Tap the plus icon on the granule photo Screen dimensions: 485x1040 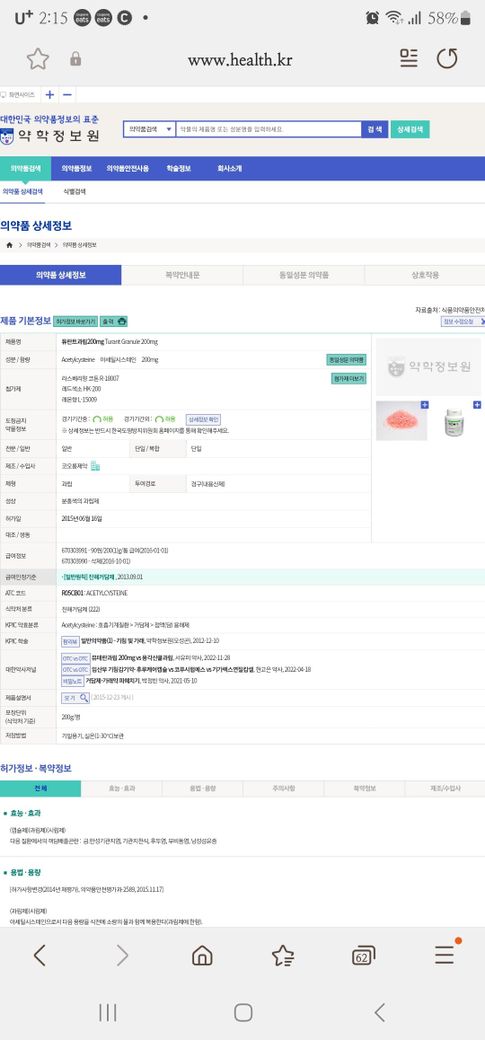(425, 405)
